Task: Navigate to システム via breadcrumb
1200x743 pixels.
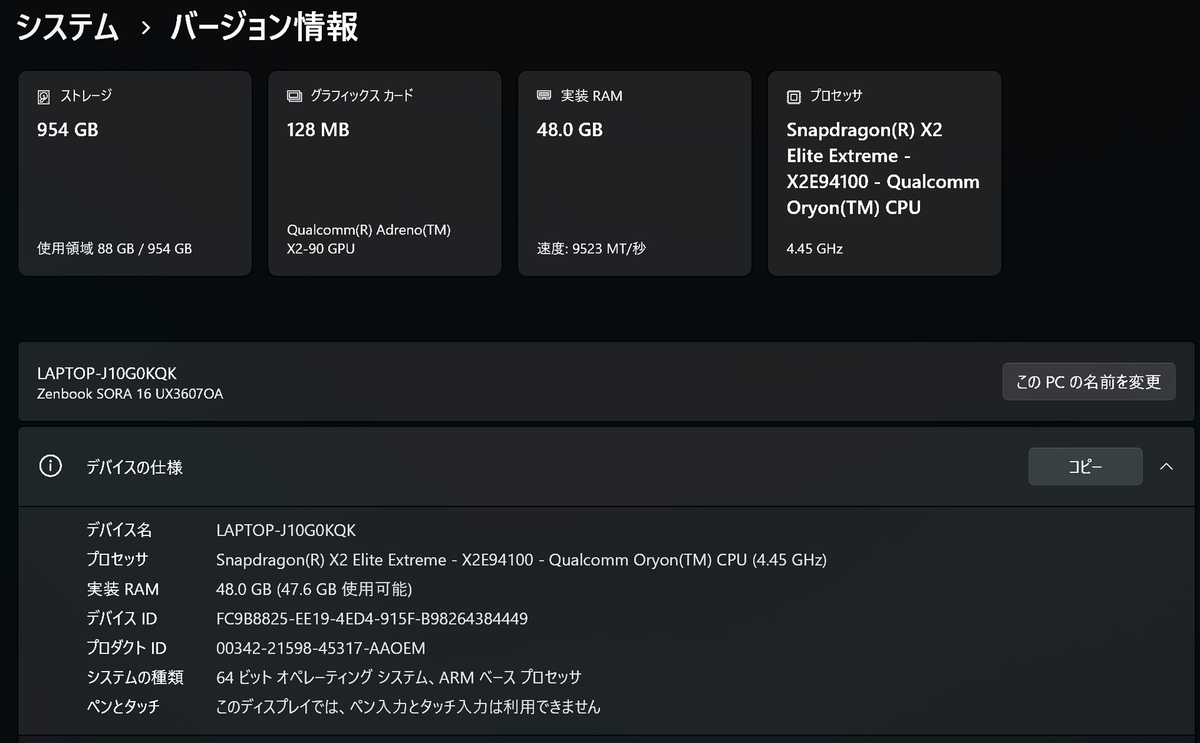Action: tap(65, 27)
